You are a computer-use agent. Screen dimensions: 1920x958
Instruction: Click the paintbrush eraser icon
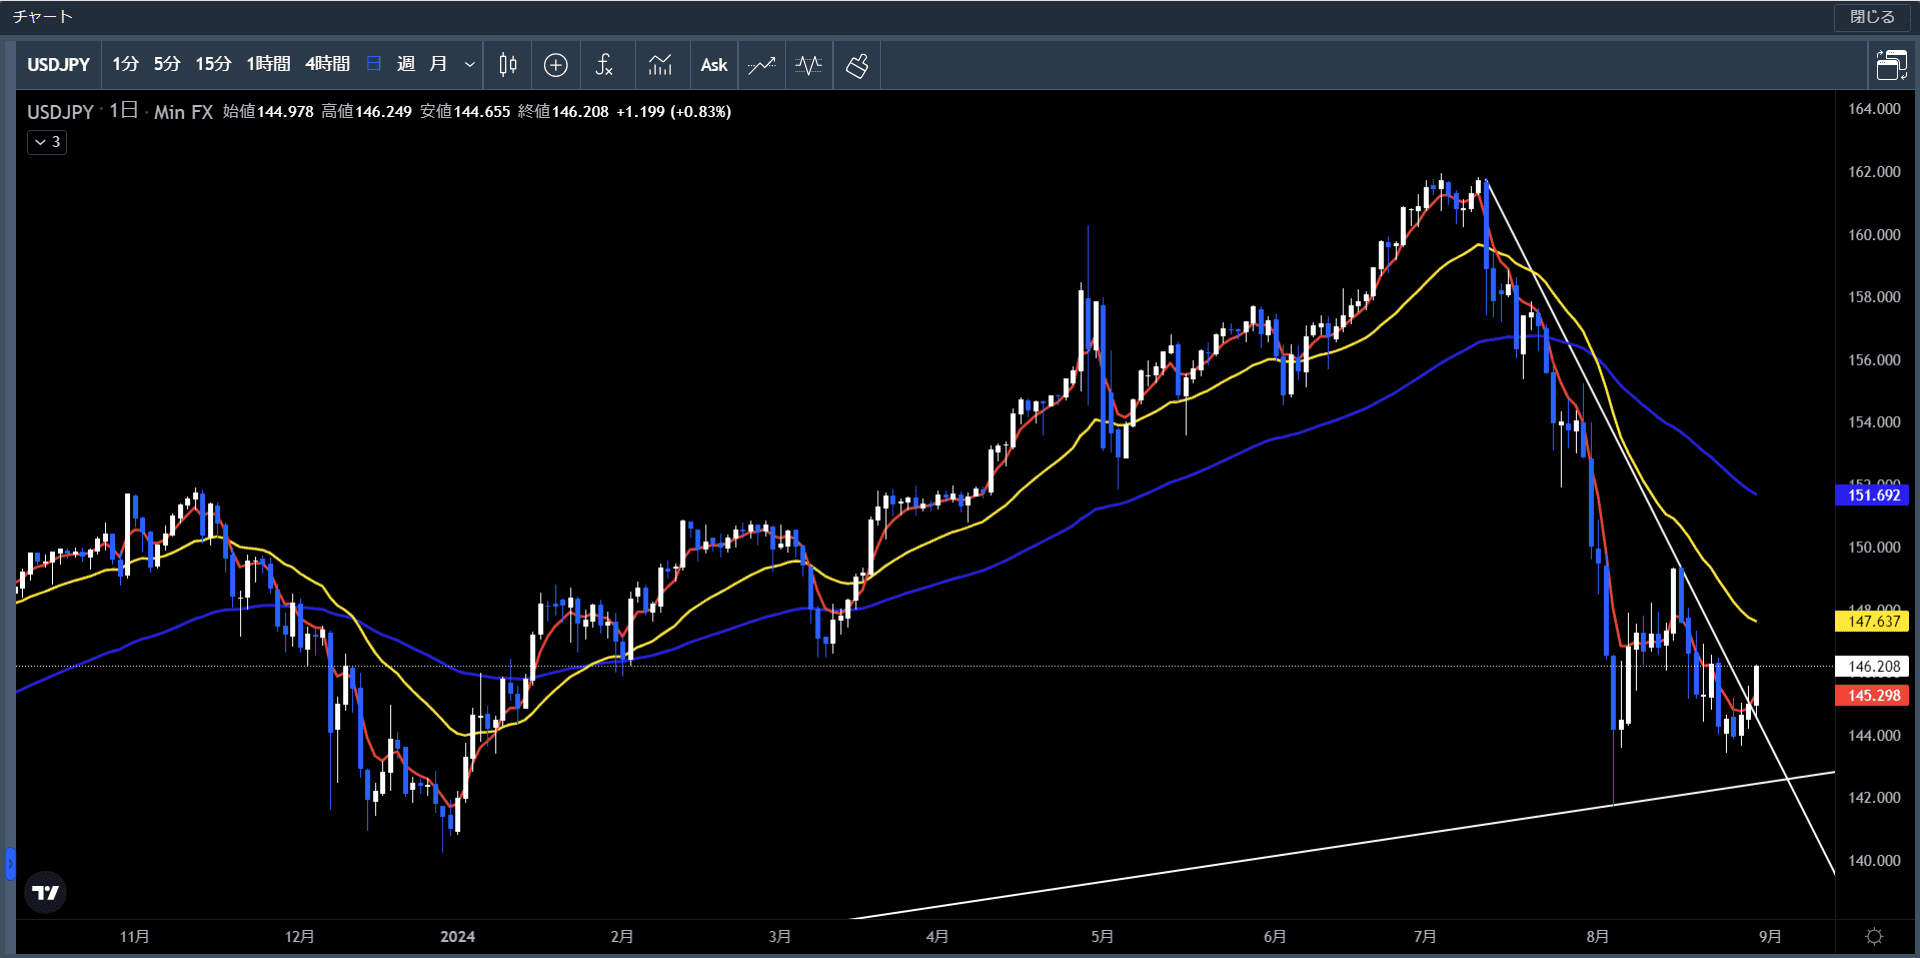coord(857,65)
